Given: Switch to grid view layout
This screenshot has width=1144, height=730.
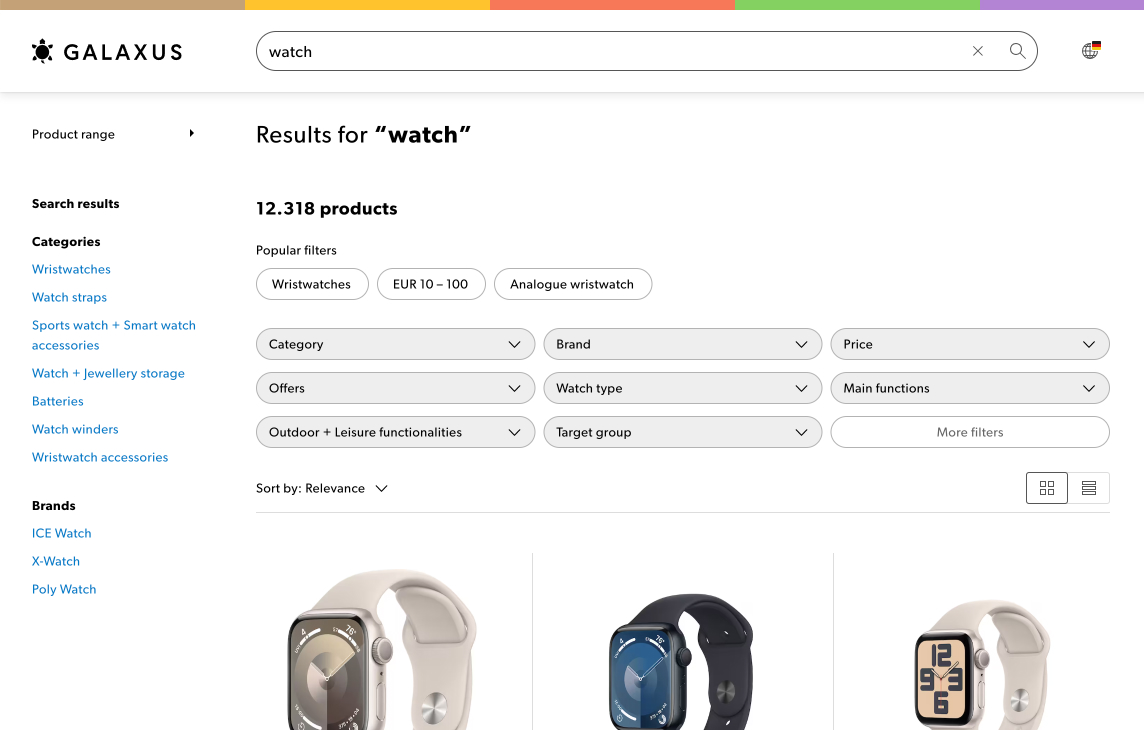Looking at the screenshot, I should point(1047,488).
